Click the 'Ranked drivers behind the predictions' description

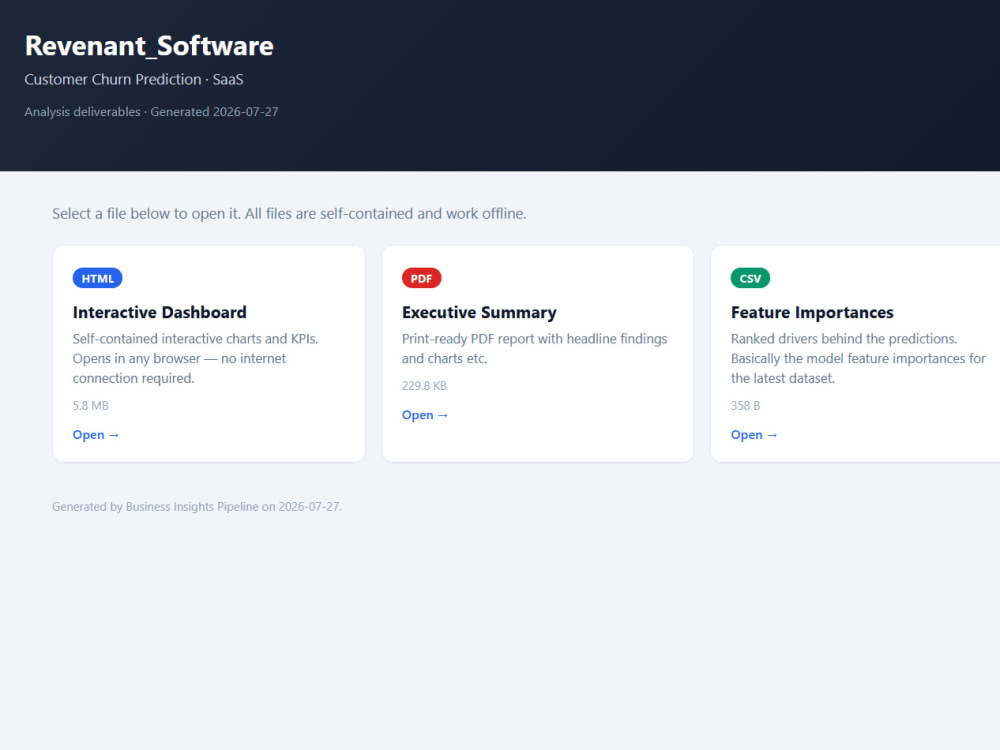click(858, 358)
